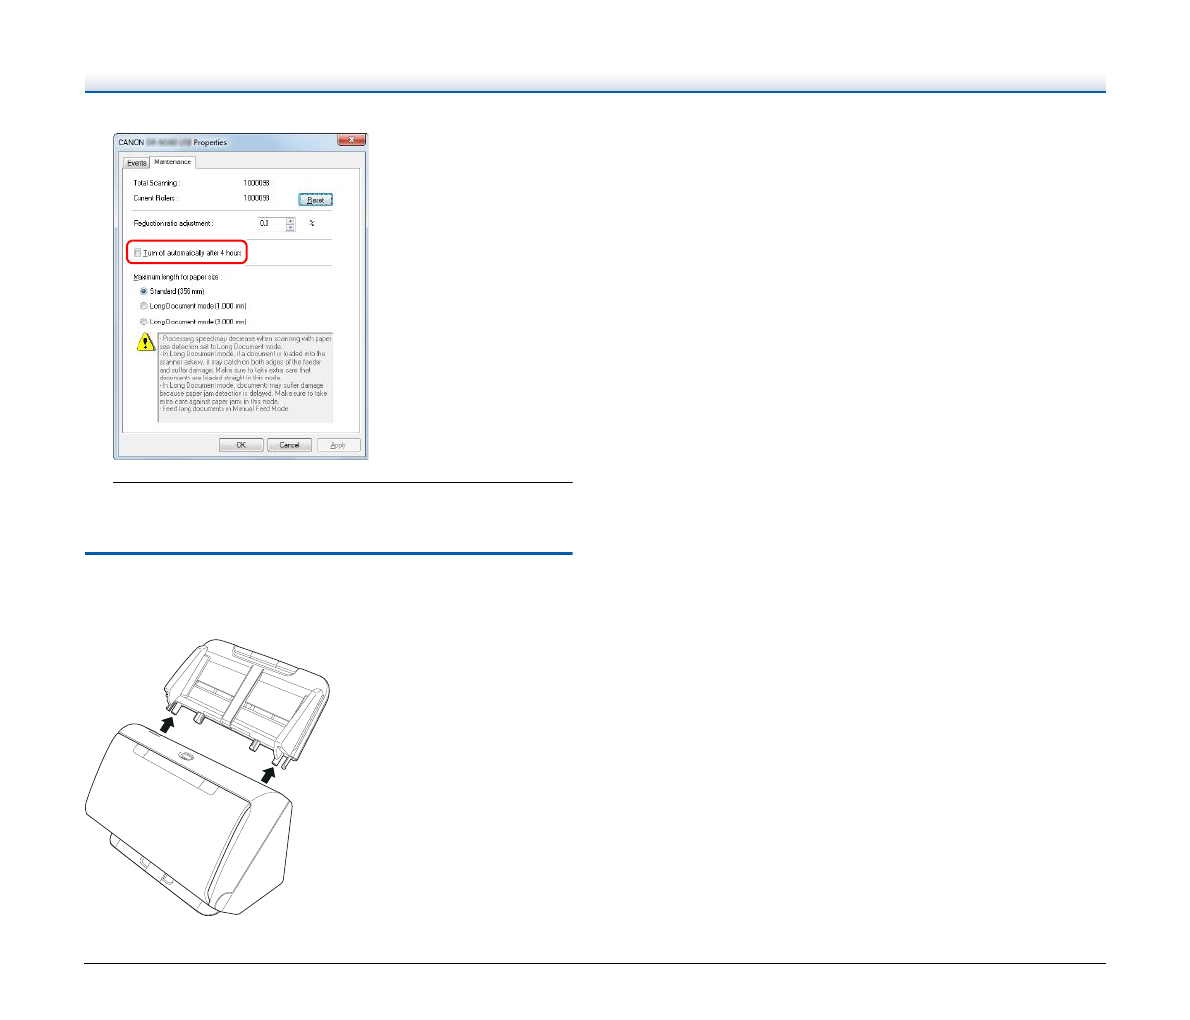Switch to the Events tab
Screen dimensions: 1190x1020
[136, 163]
